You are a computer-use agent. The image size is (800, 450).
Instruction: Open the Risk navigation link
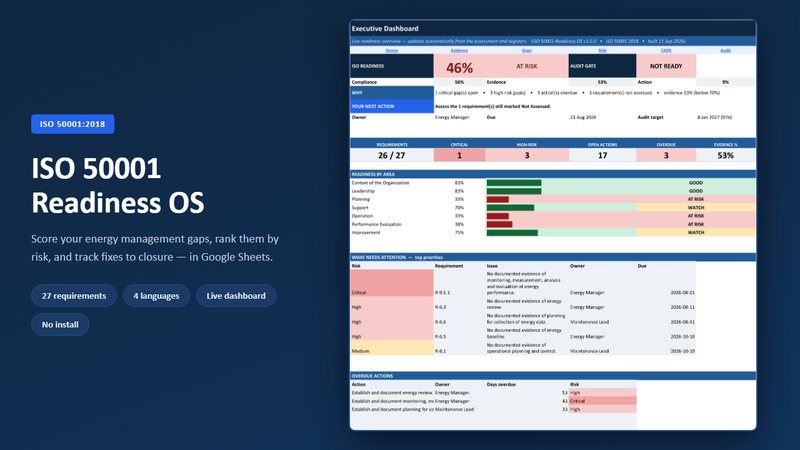click(x=602, y=51)
